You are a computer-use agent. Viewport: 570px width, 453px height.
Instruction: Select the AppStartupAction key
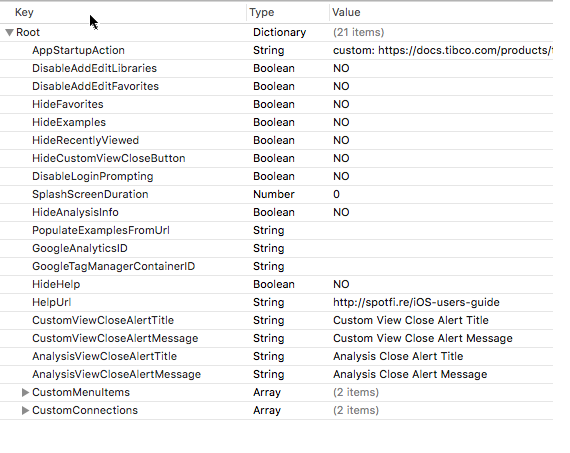[79, 50]
